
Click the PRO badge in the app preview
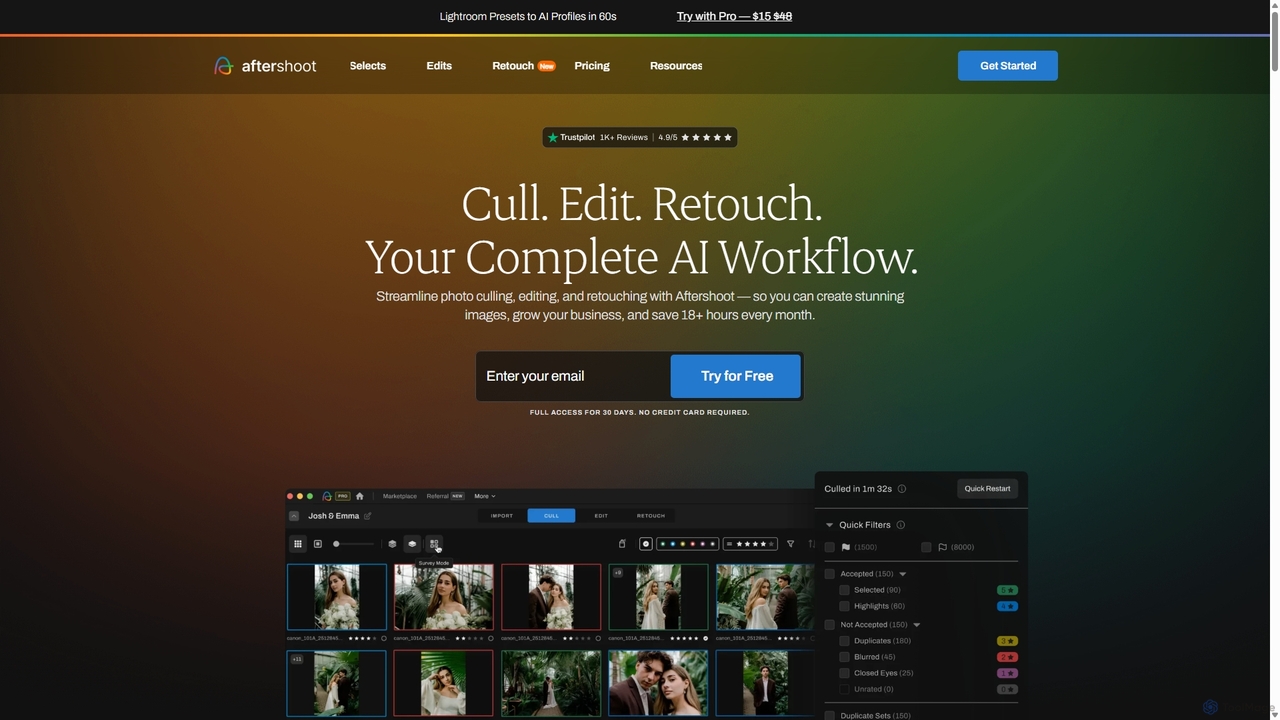[x=342, y=496]
